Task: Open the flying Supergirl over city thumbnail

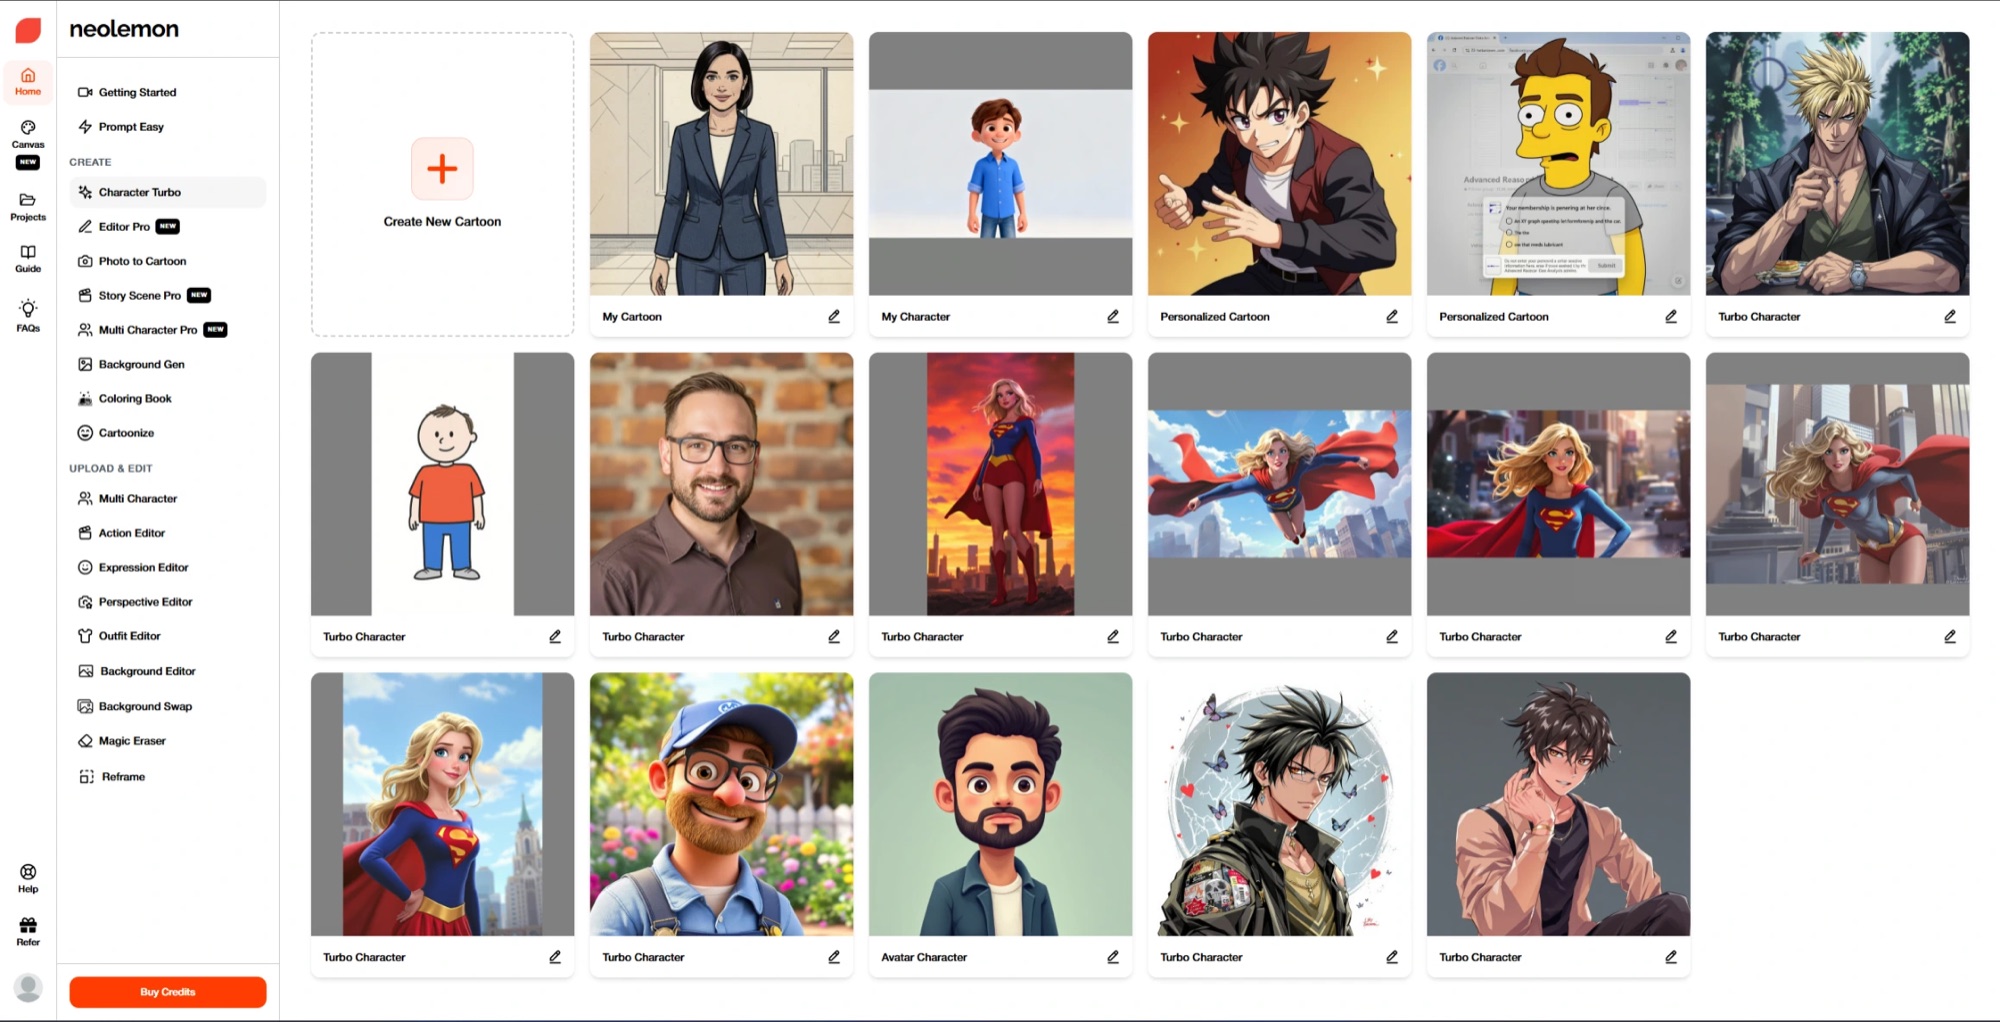Action: pyautogui.click(x=1279, y=484)
